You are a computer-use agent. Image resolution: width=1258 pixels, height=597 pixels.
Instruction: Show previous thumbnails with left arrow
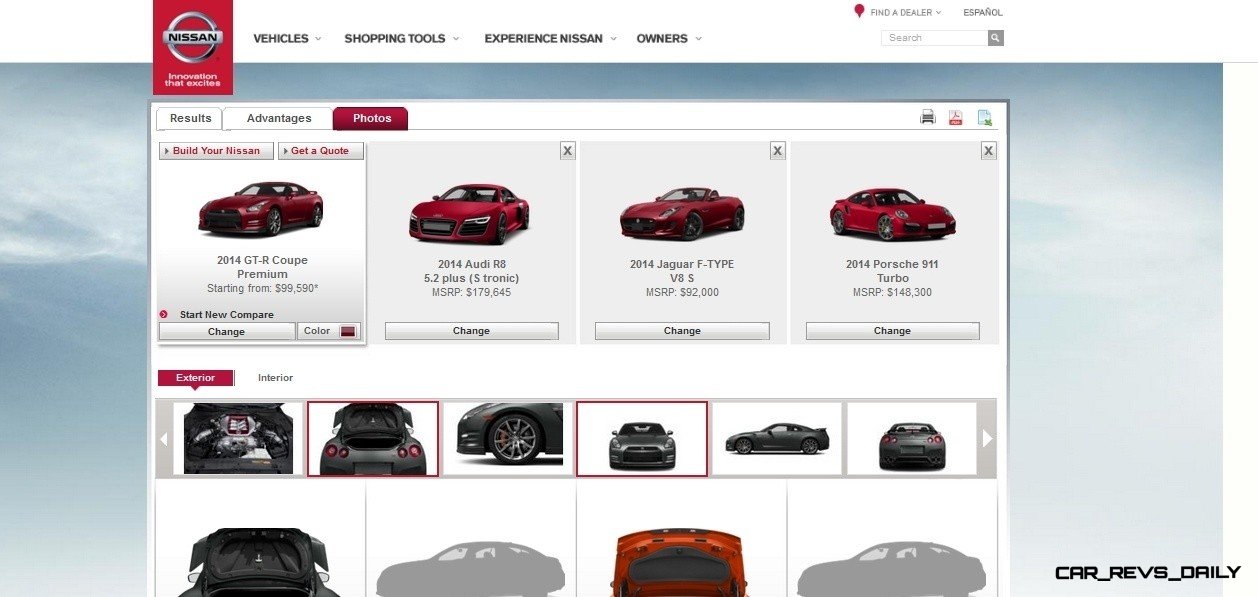164,438
